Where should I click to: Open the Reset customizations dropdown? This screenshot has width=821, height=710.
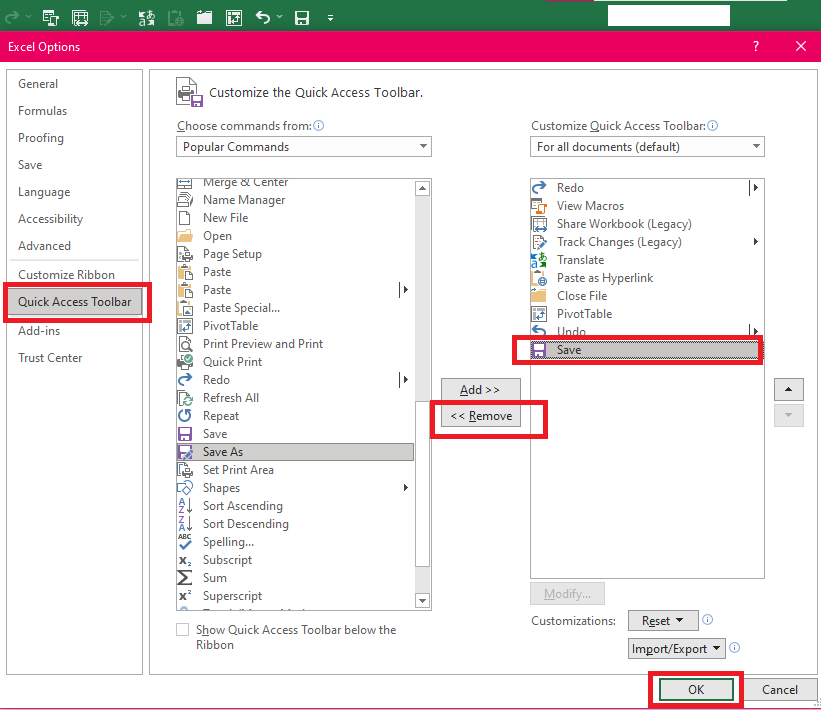(x=663, y=620)
